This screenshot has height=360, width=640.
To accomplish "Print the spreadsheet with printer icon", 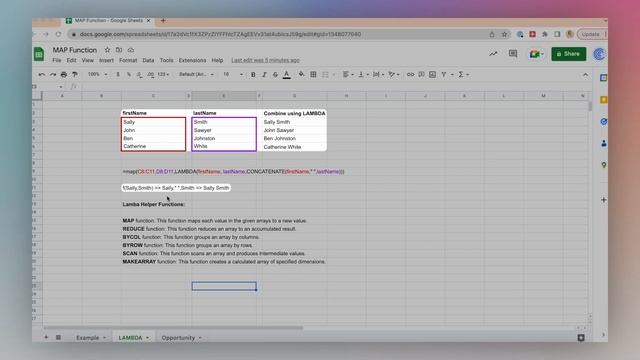I will point(64,75).
